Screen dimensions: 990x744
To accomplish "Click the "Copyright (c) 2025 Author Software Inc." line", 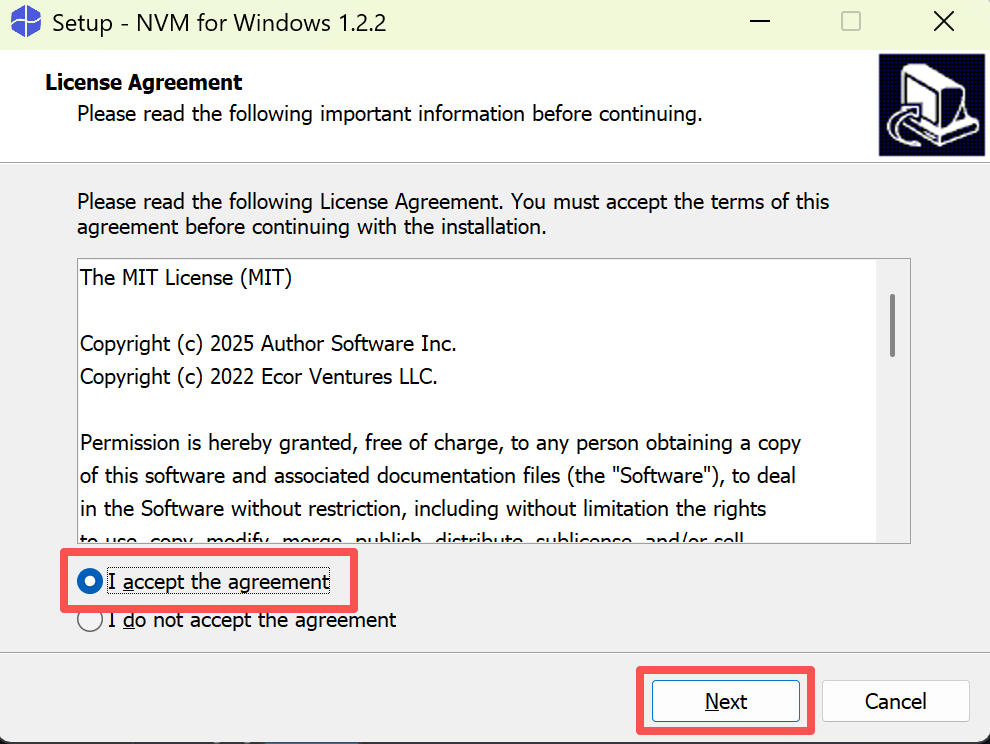I will point(268,344).
